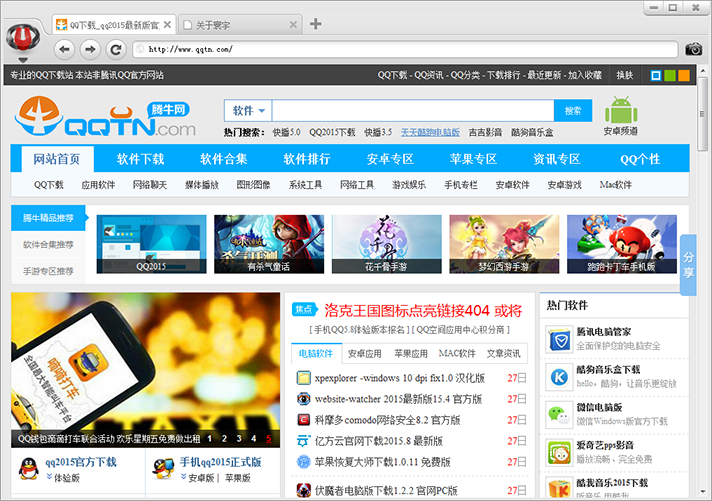Click the 微信电脑版 green chat icon
This screenshot has width=712, height=501.
click(x=558, y=415)
